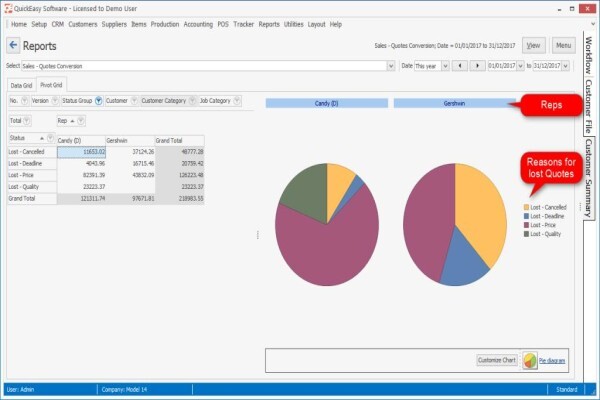The height and width of the screenshot is (400, 600).
Task: Open filter icon on Version field
Action: coord(55,101)
